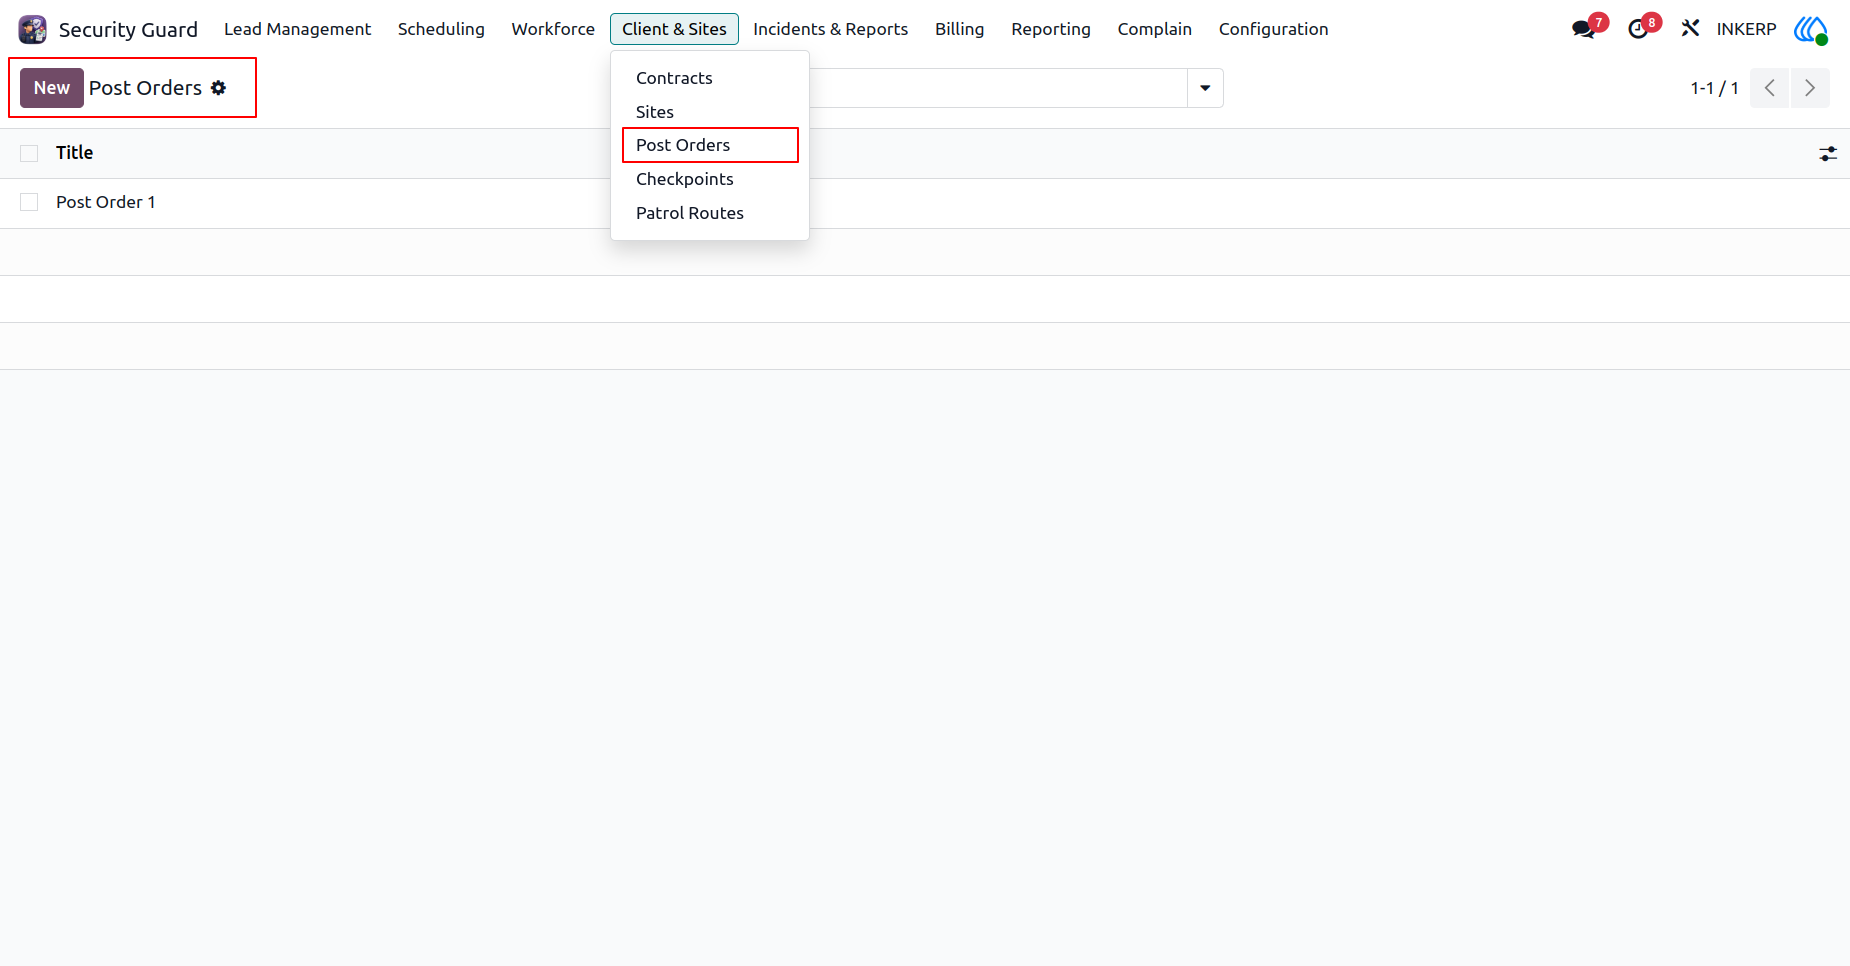This screenshot has height=966, width=1850.
Task: Click the Security Guard app title
Action: click(128, 30)
